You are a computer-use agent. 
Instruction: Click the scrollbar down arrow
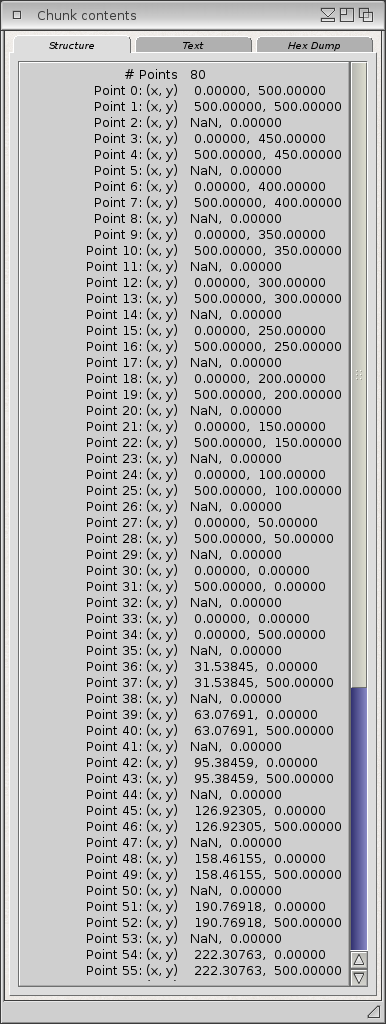click(359, 977)
